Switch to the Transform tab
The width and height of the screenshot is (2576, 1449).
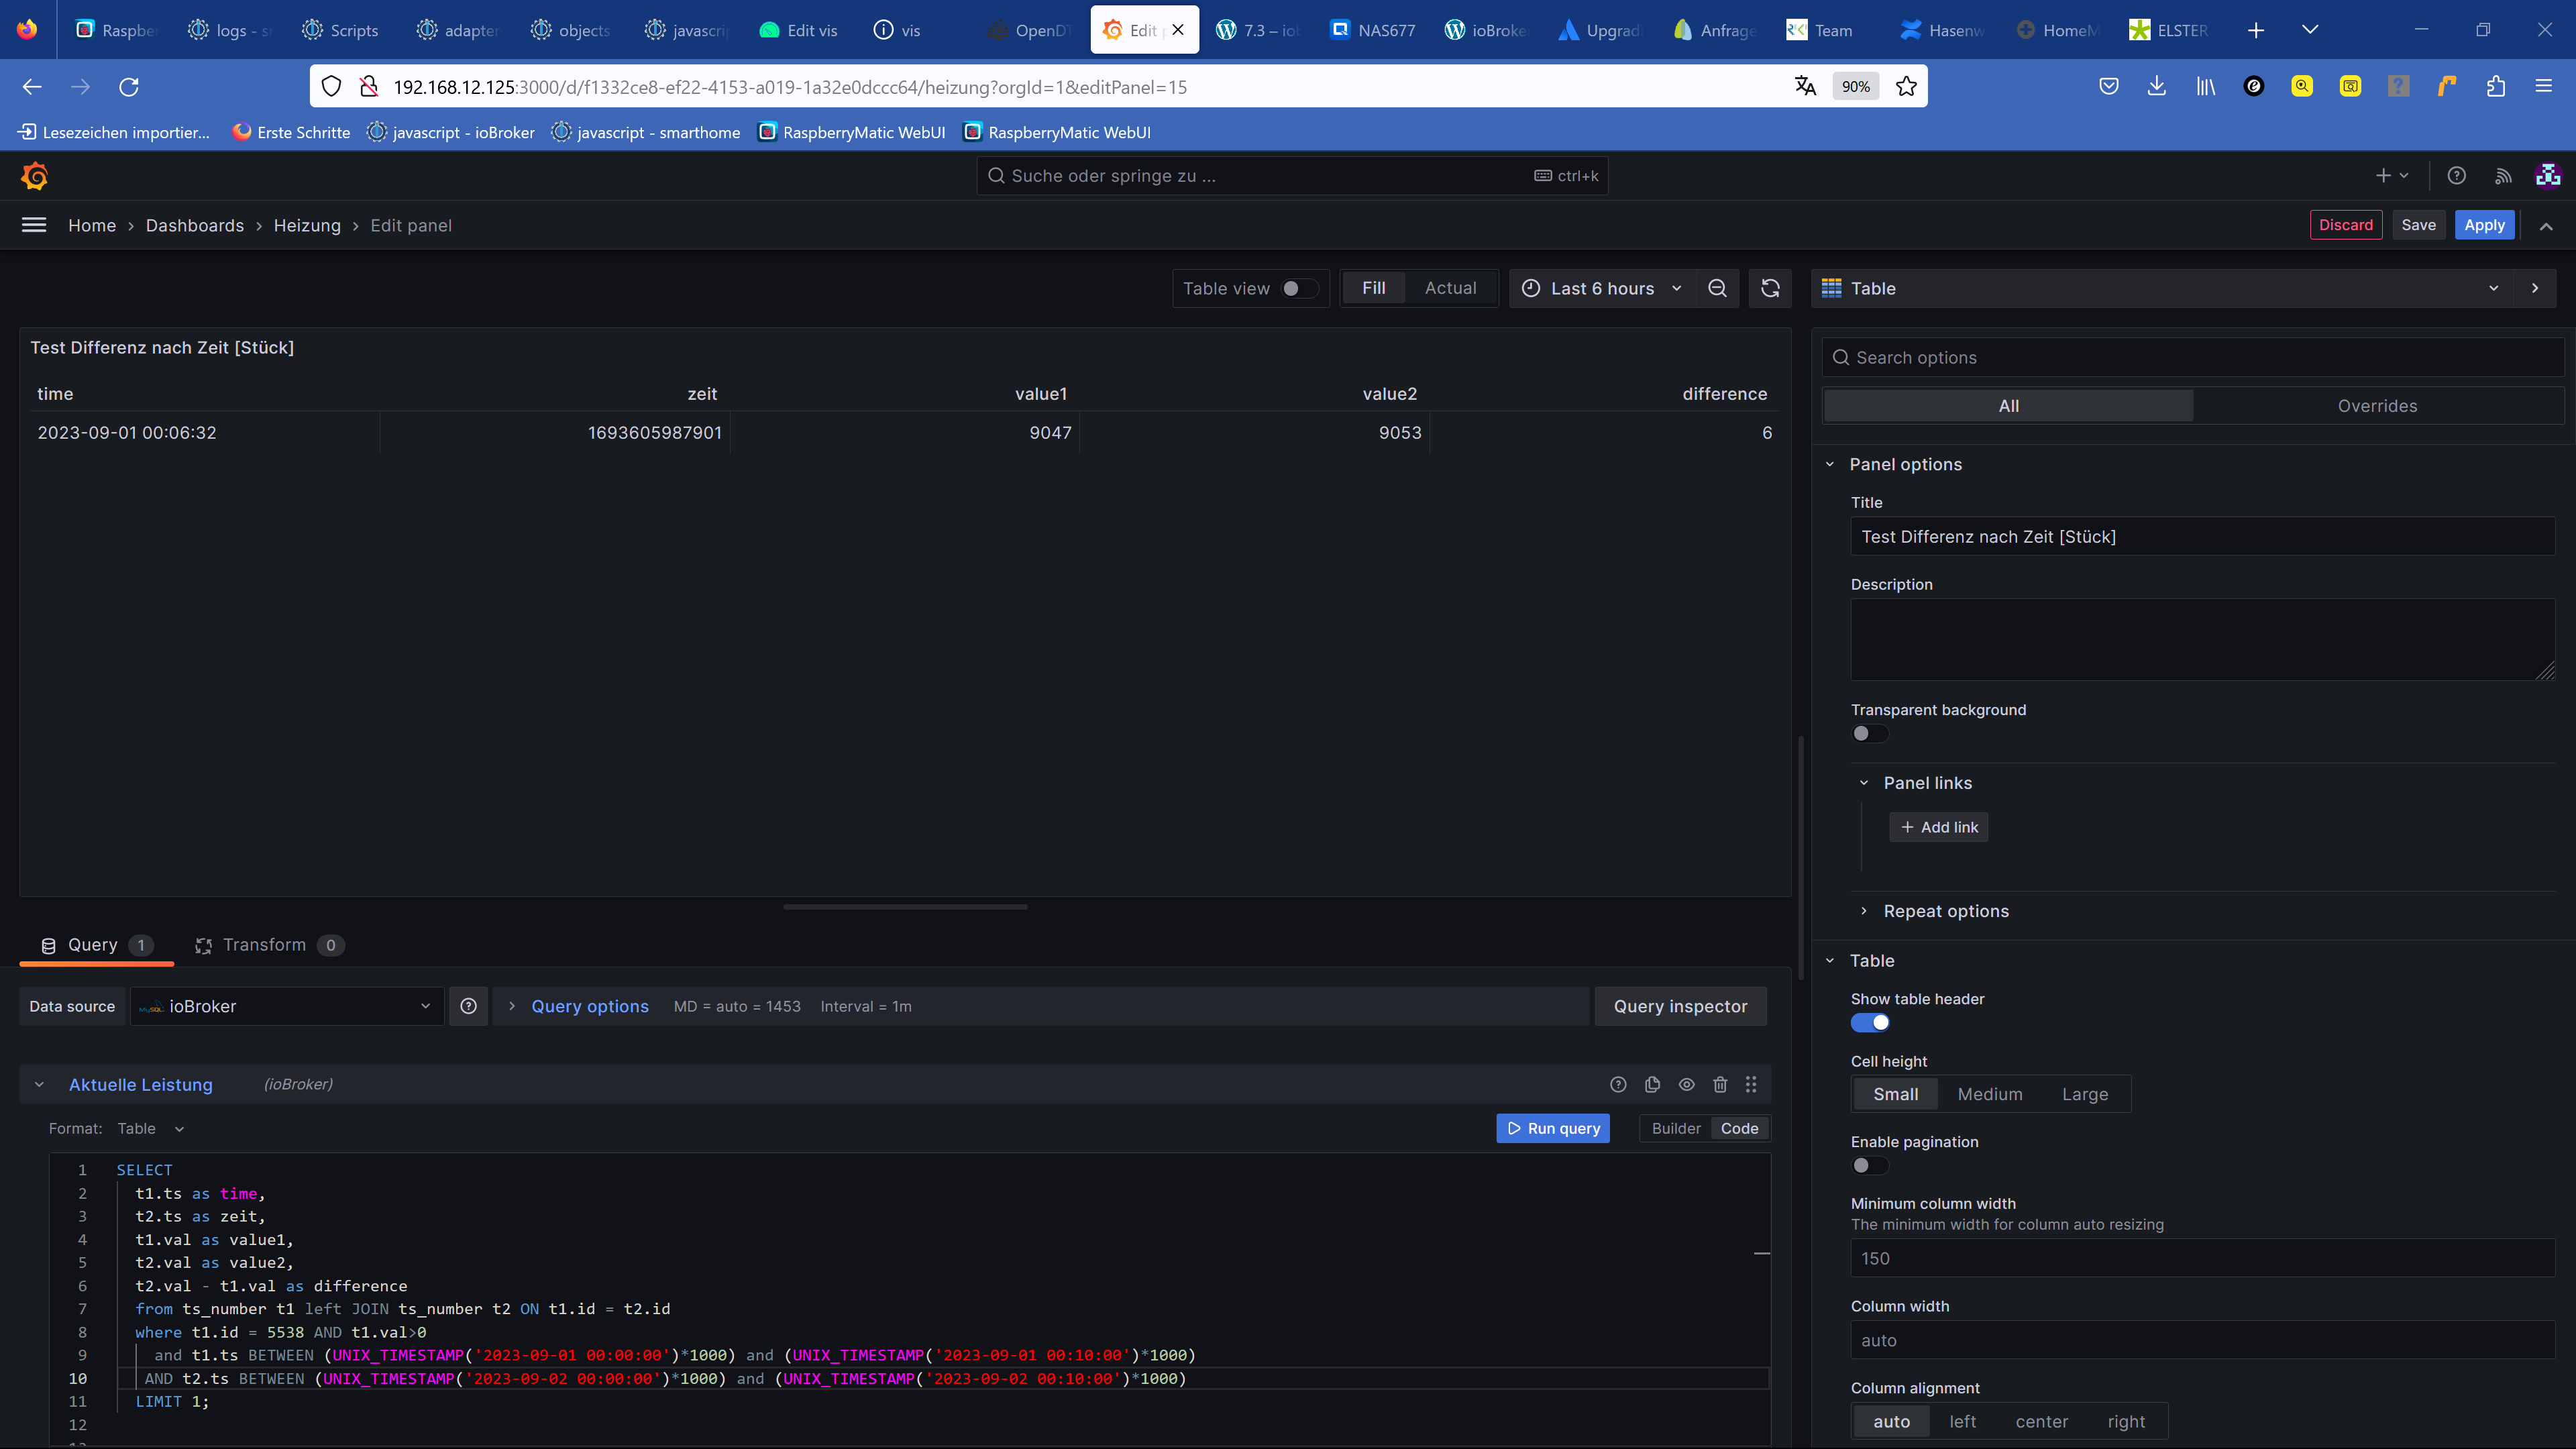click(x=264, y=945)
